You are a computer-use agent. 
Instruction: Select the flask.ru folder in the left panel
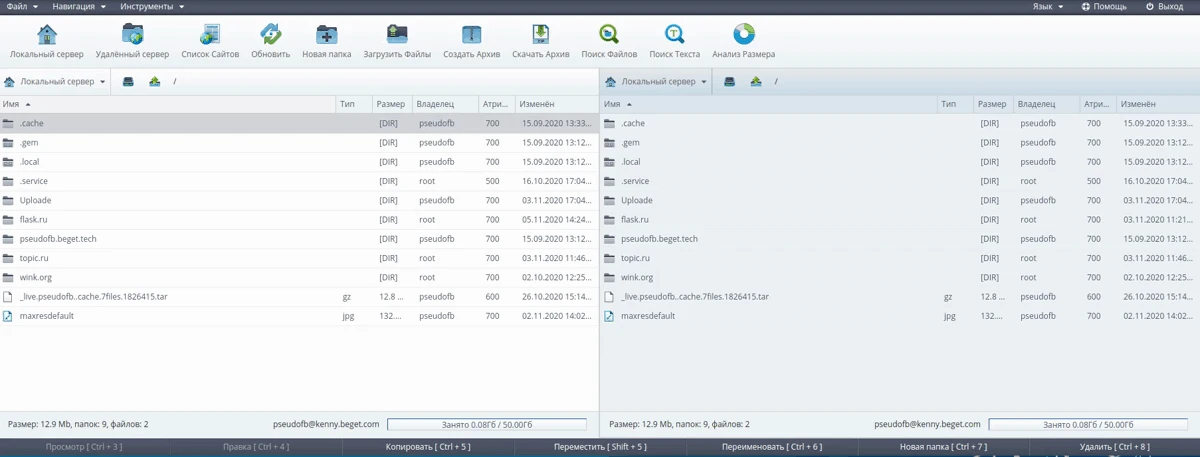34,220
